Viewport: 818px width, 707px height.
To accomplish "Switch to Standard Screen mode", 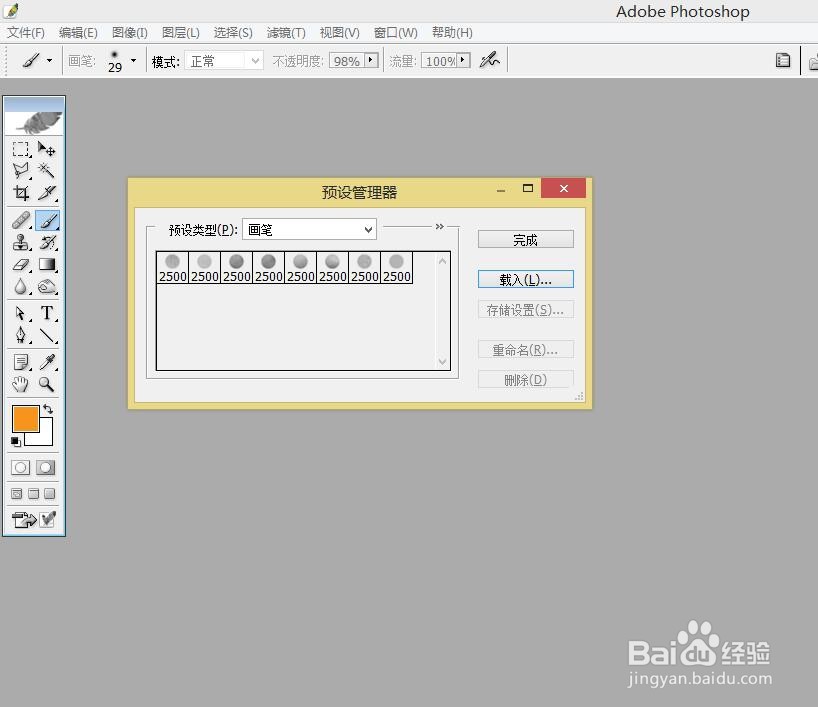I will click(17, 494).
